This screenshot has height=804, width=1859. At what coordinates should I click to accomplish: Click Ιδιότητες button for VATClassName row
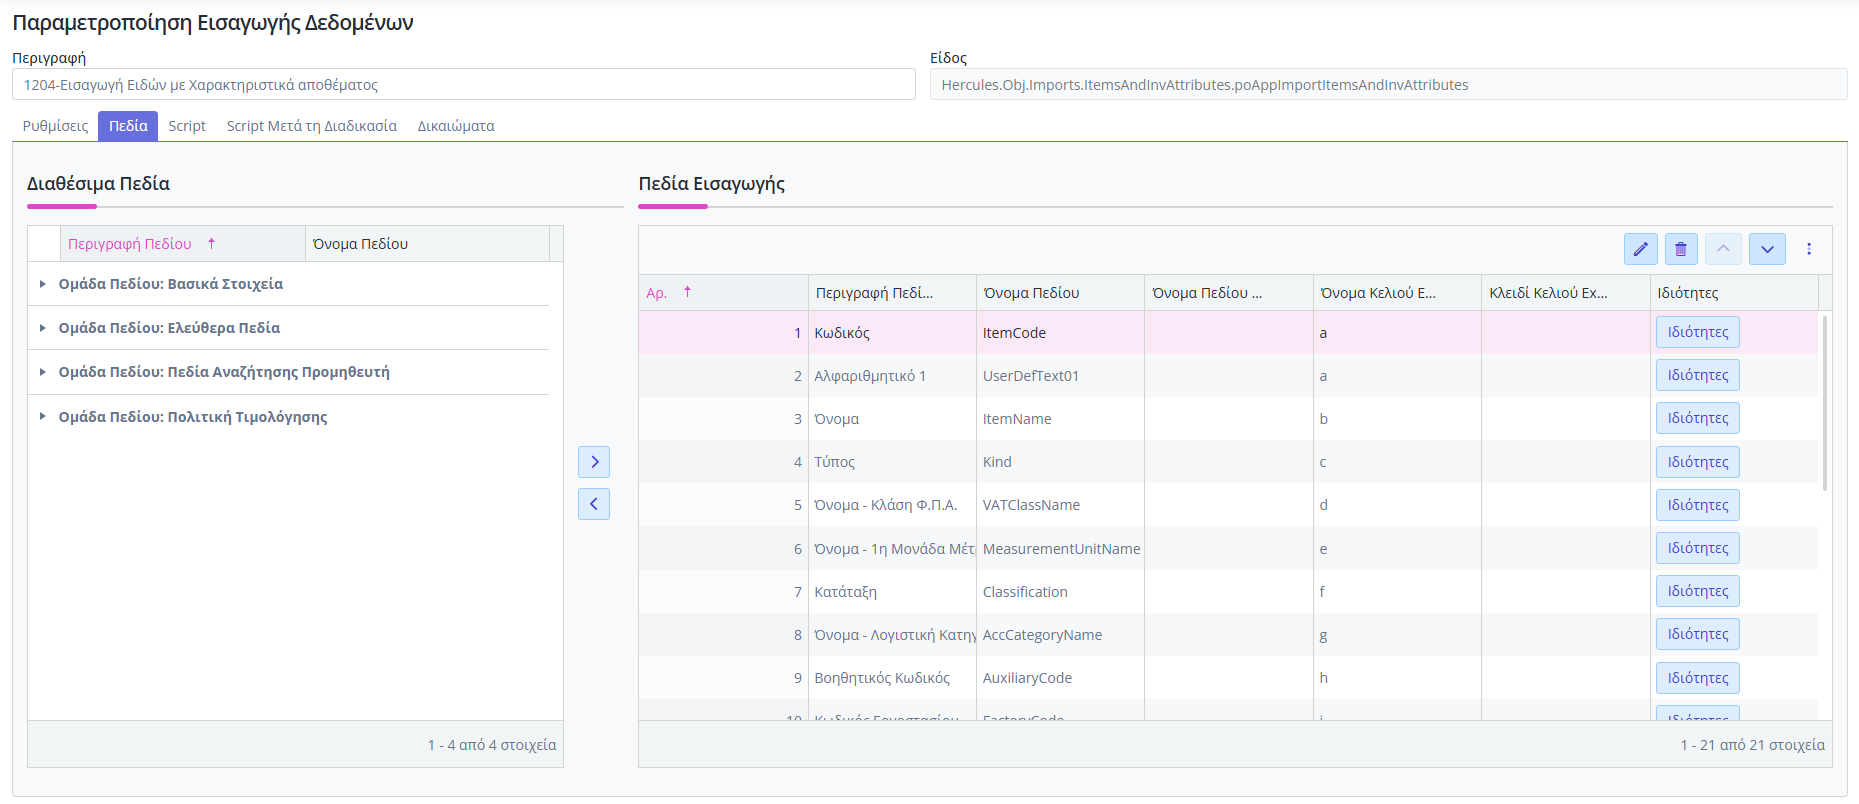(1697, 505)
